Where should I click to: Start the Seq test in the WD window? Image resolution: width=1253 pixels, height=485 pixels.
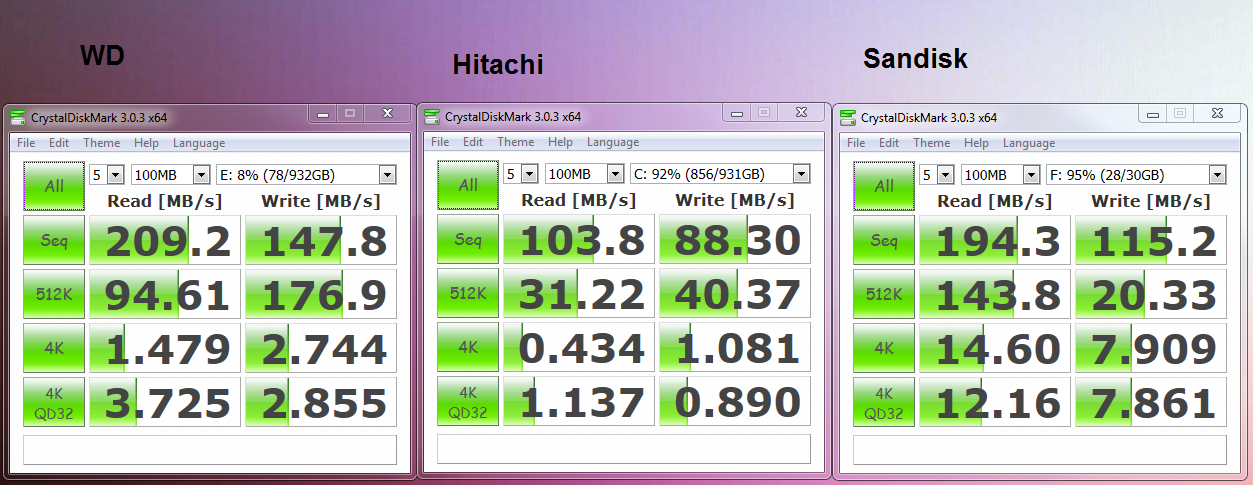[55, 240]
